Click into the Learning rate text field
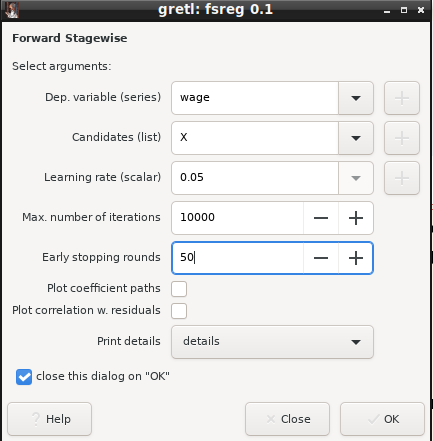 point(255,178)
